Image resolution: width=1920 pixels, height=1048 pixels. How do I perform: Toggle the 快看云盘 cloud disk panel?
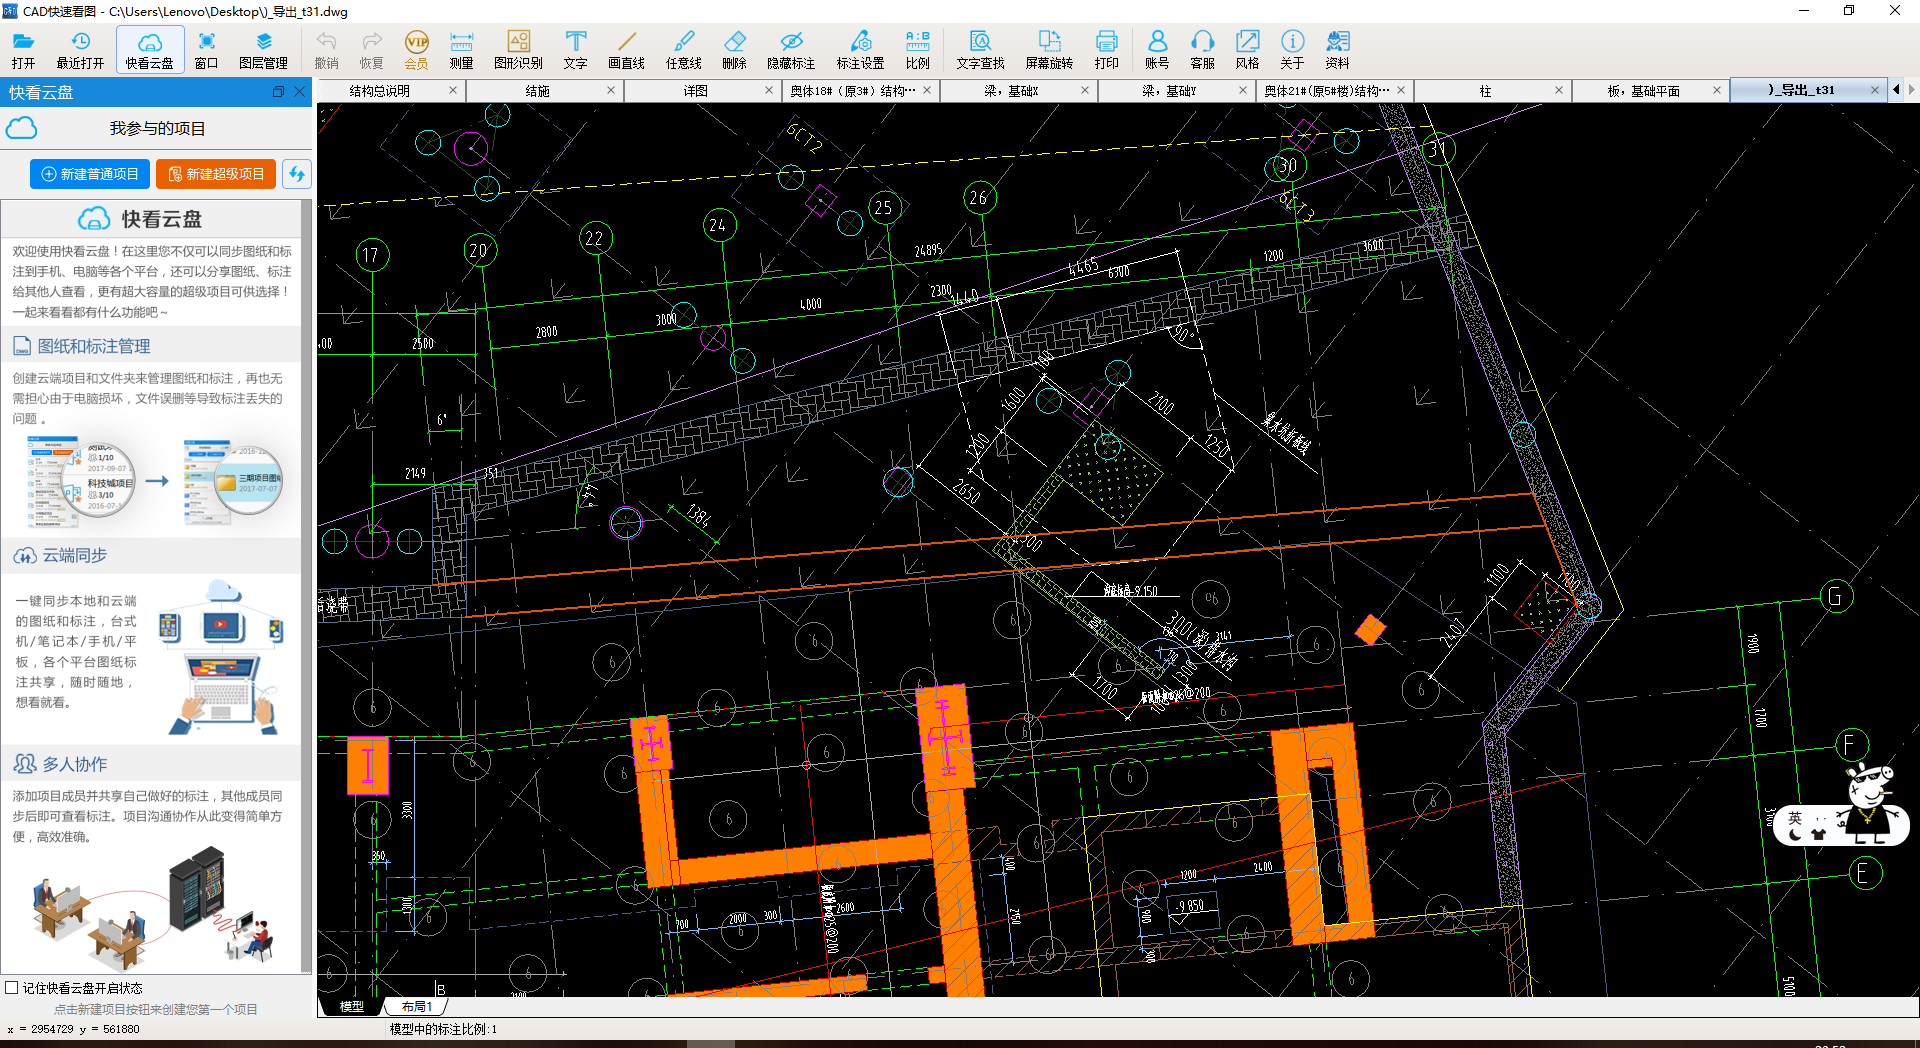tap(150, 49)
